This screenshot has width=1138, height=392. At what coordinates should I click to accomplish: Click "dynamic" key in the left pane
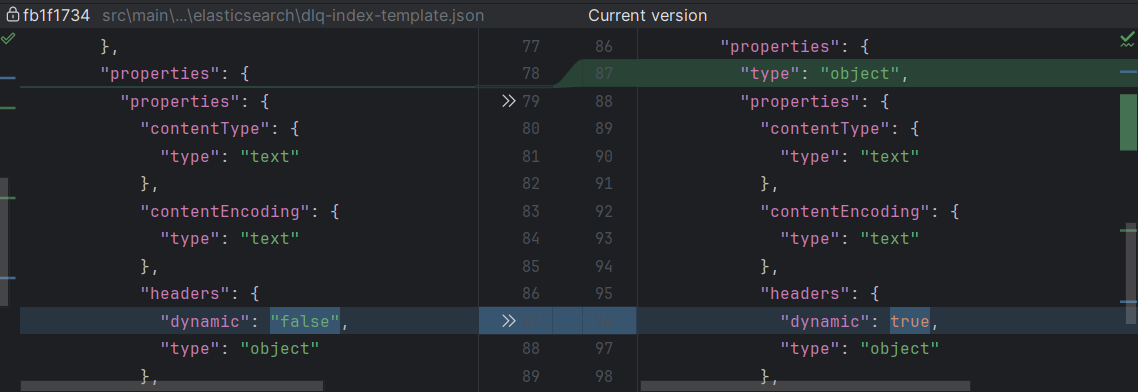(205, 321)
